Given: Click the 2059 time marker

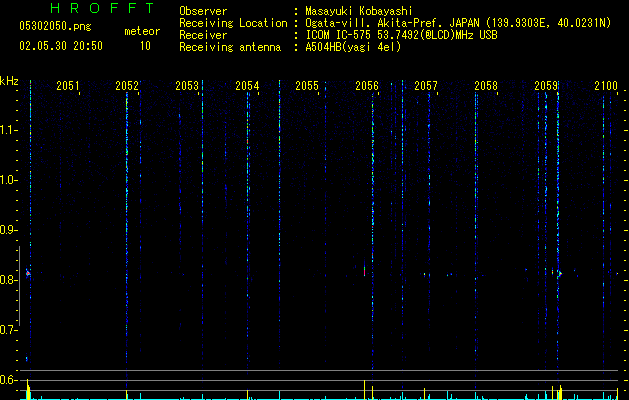Looking at the screenshot, I should point(546,86).
